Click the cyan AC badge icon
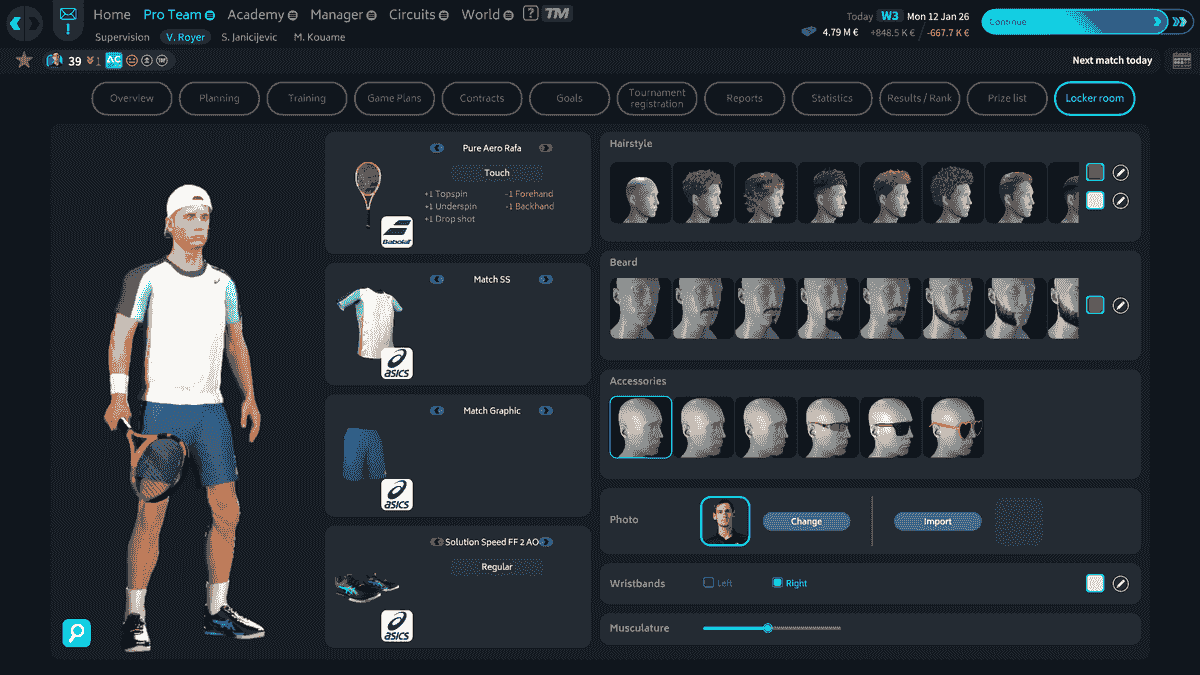This screenshot has height=675, width=1200. [113, 60]
